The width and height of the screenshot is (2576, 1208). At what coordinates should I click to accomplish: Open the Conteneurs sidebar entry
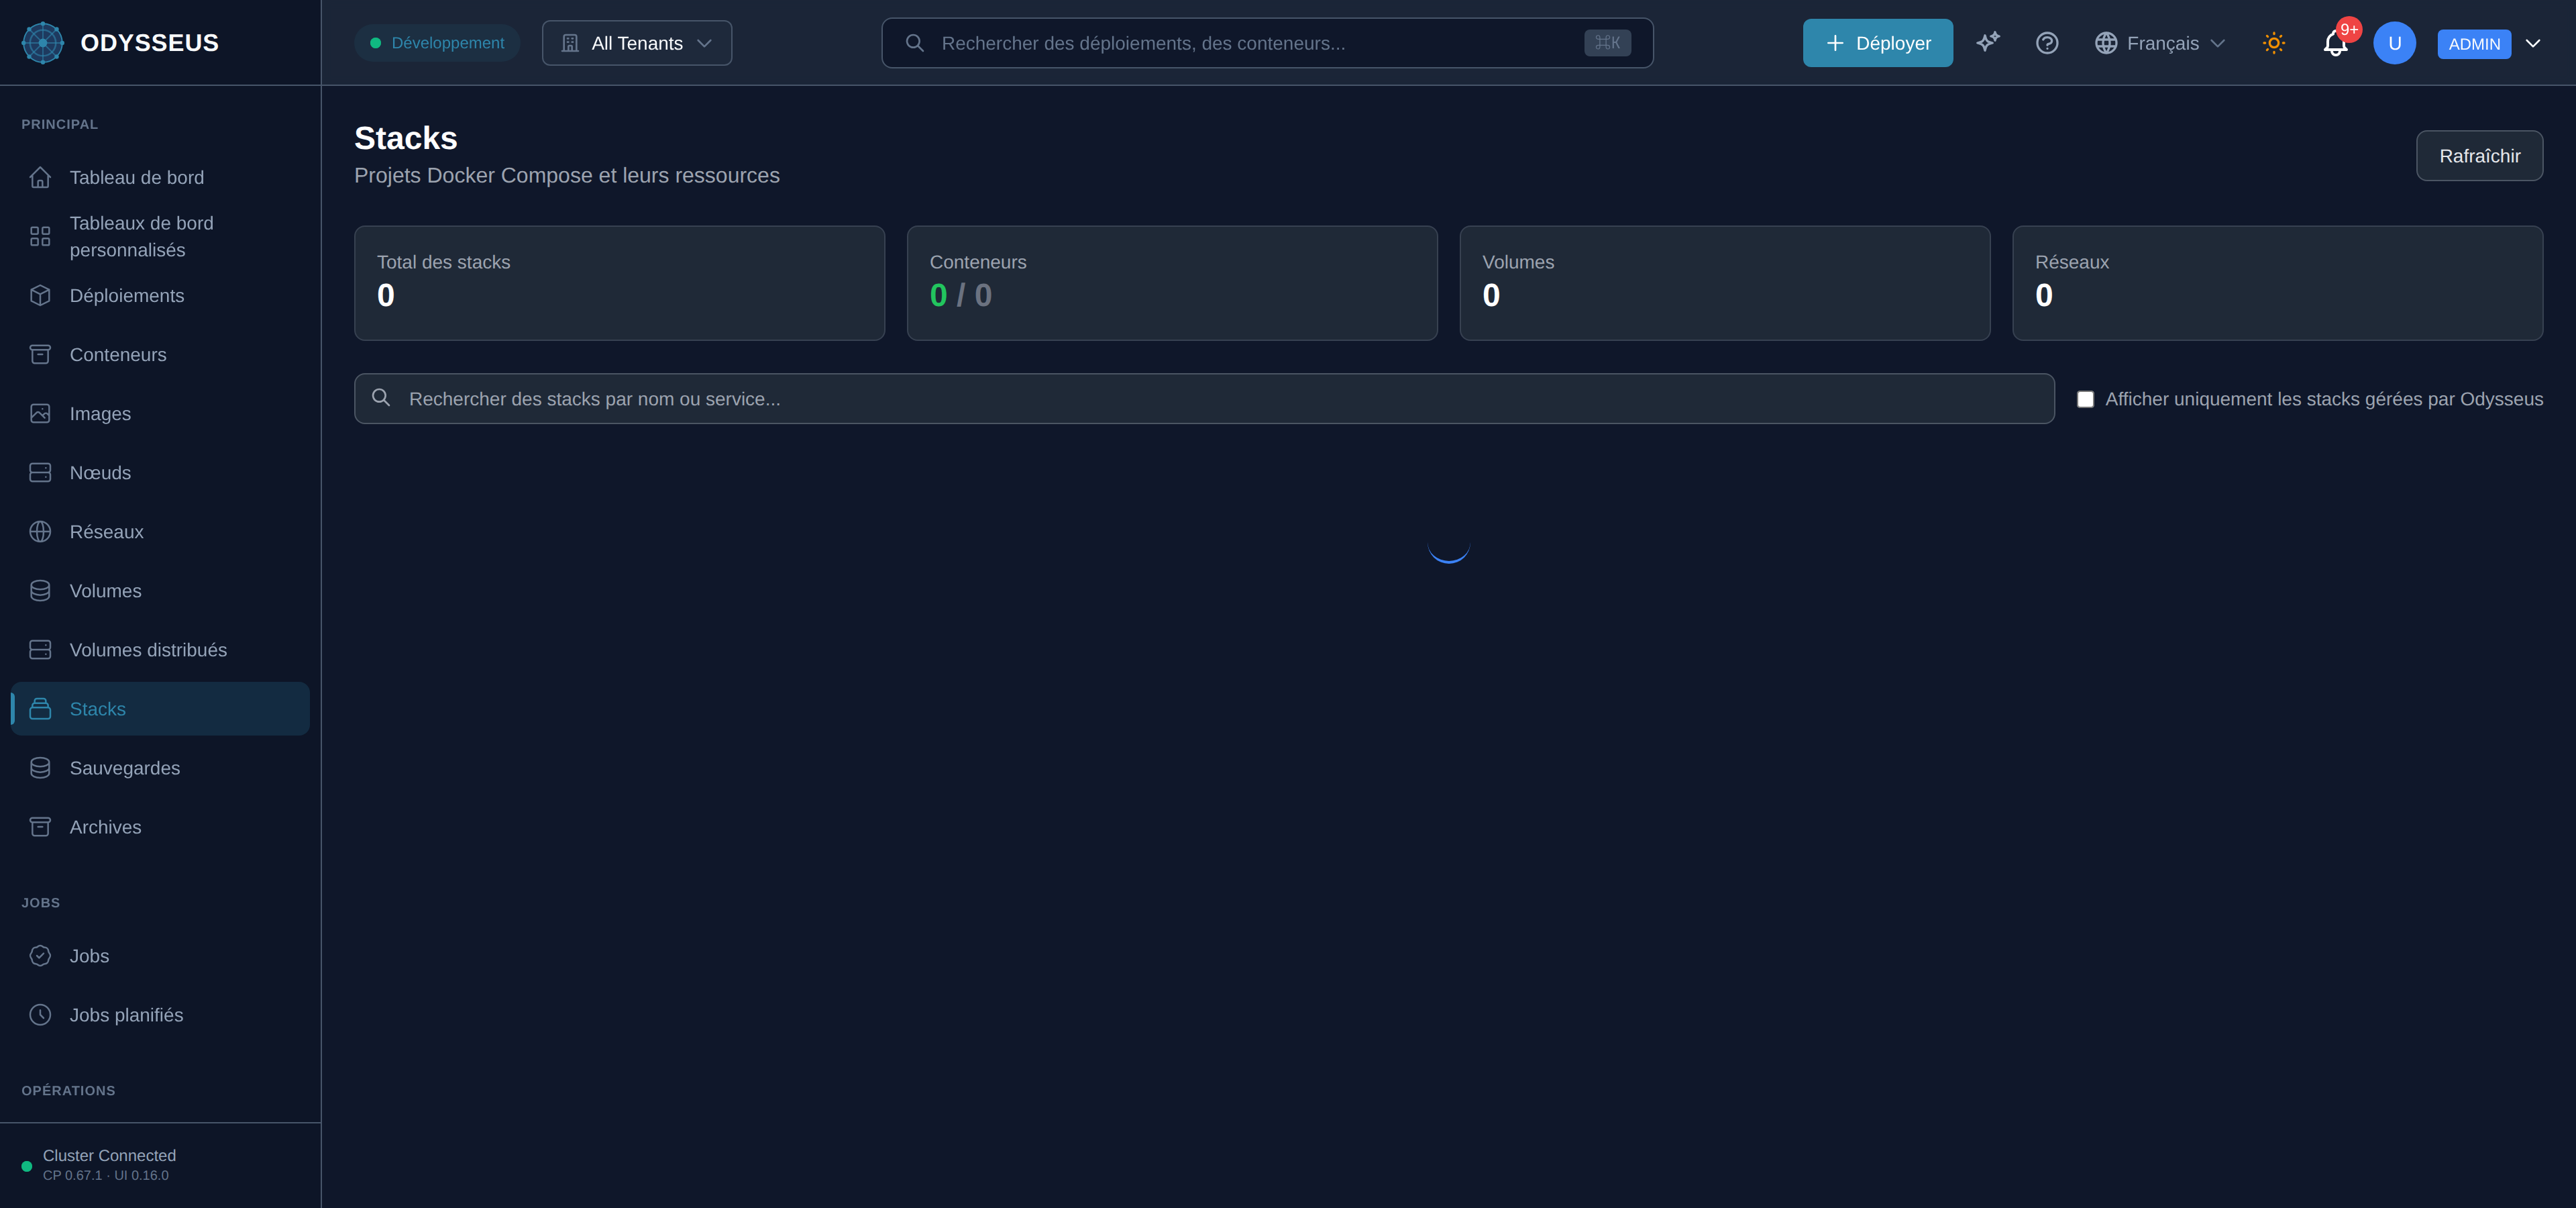click(160, 354)
